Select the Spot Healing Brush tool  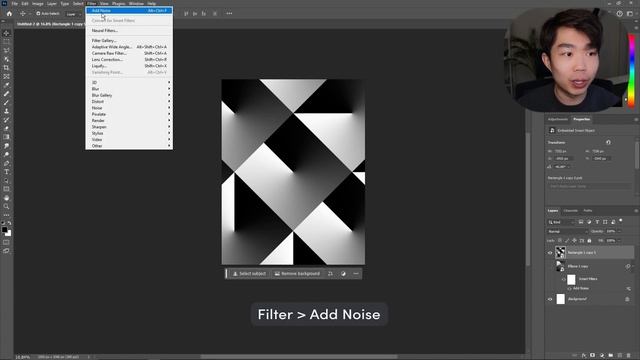(x=6, y=93)
